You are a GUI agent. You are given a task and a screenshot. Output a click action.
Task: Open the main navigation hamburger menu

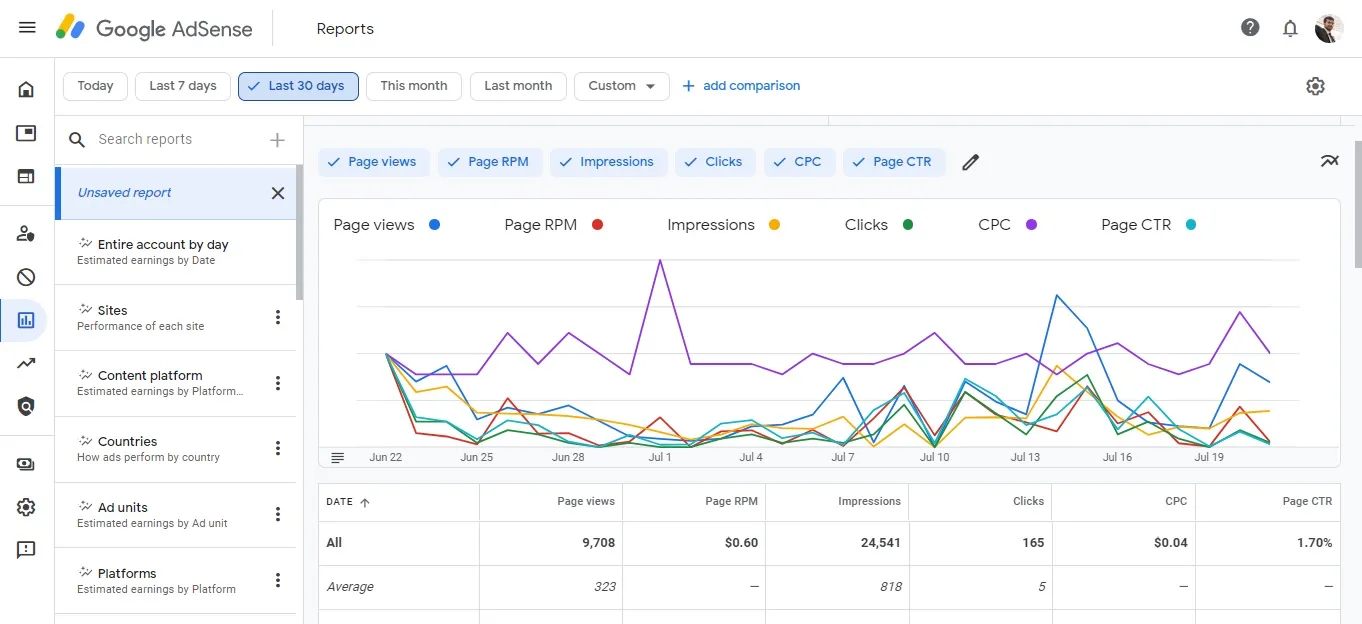(26, 27)
